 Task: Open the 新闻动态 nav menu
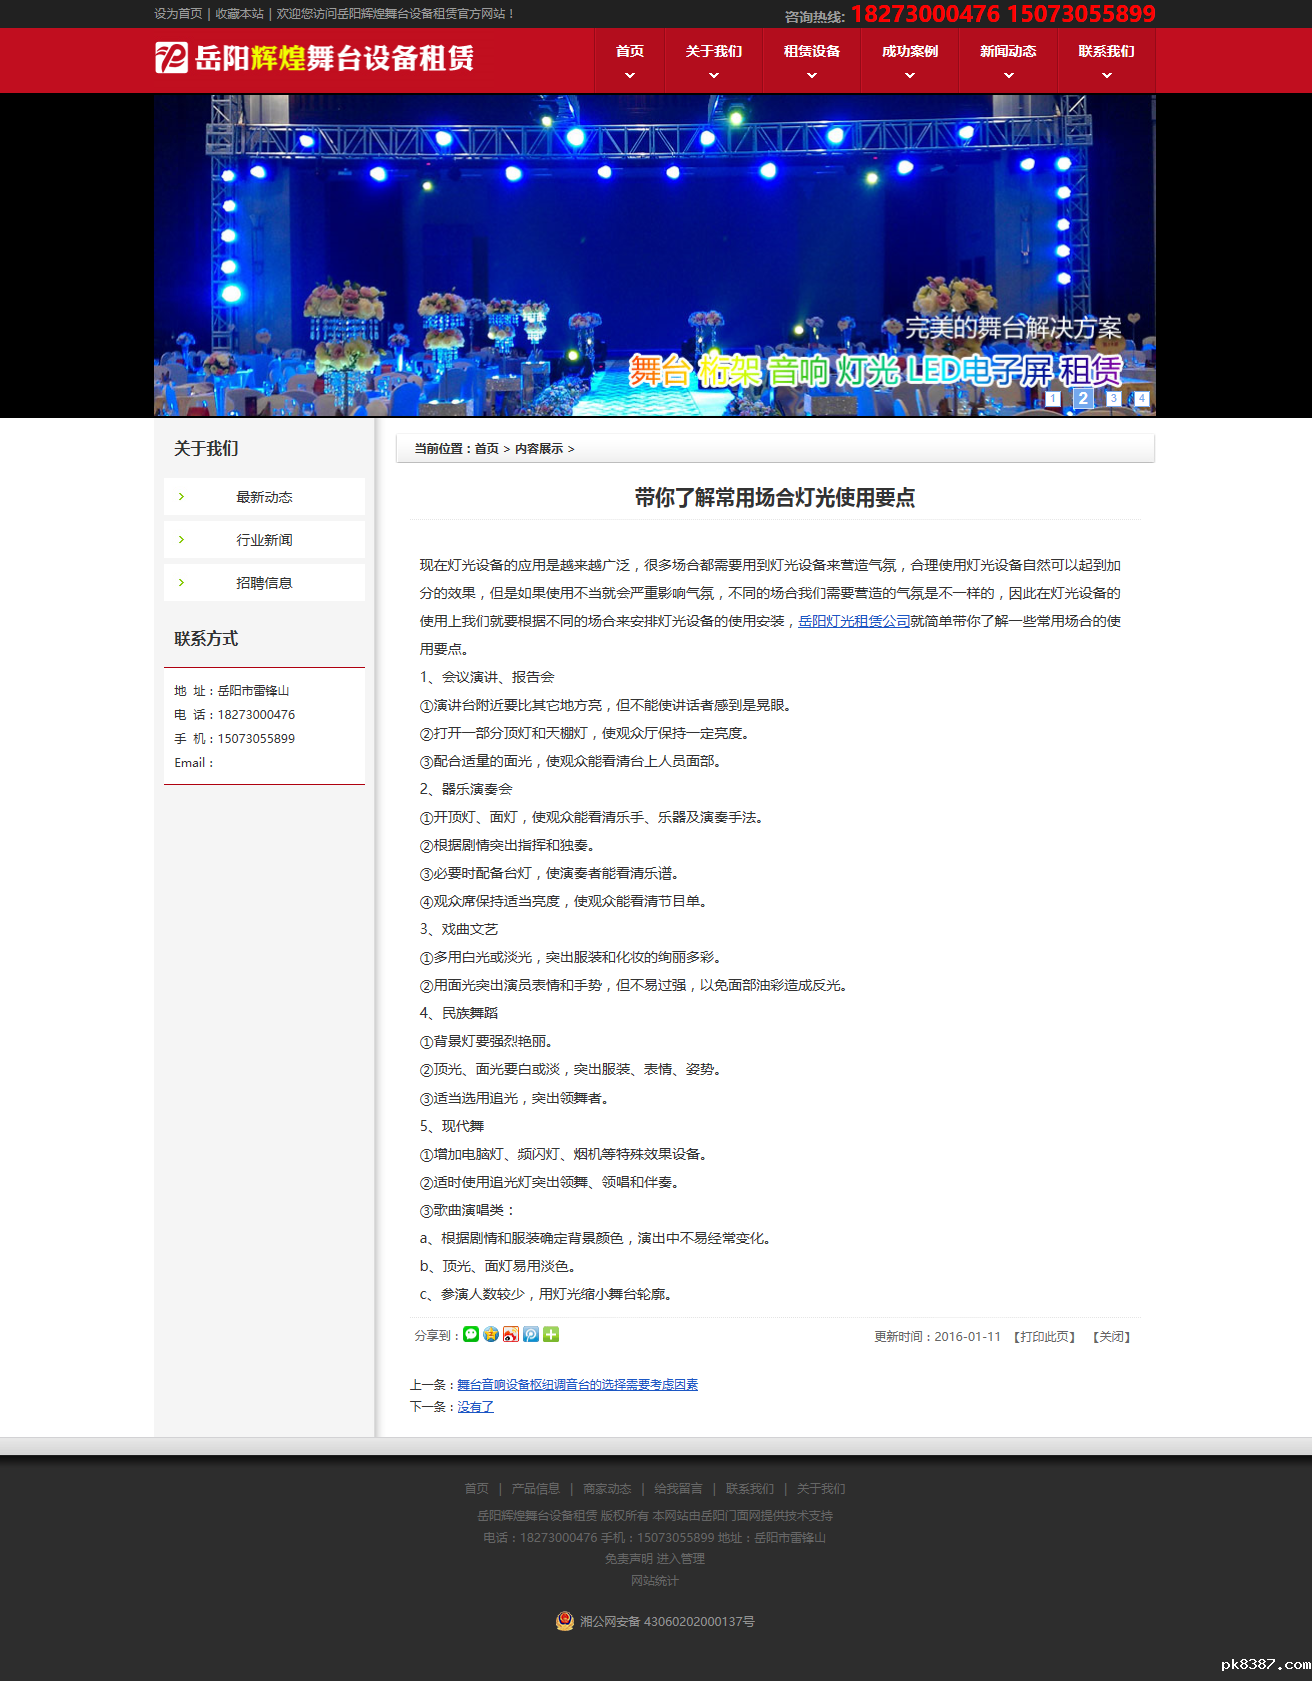[x=1008, y=61]
